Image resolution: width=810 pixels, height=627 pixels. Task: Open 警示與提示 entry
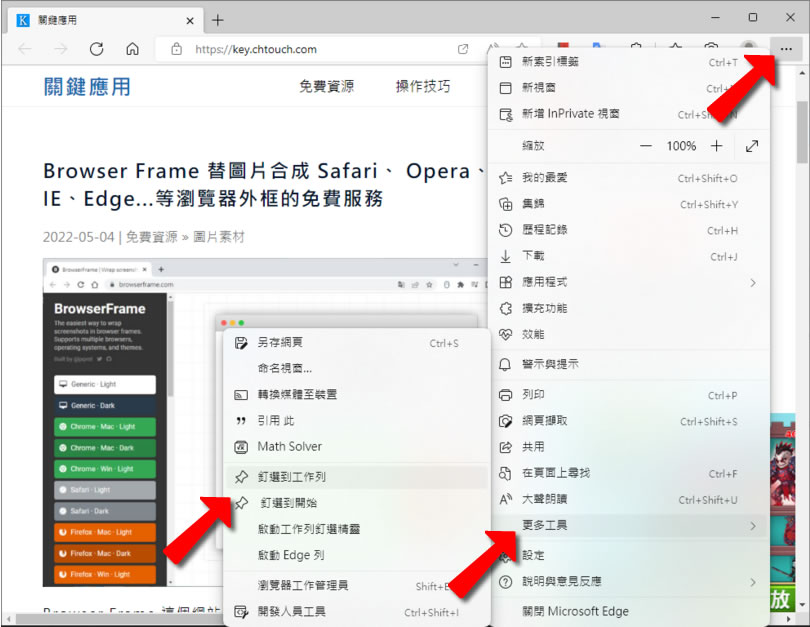pyautogui.click(x=628, y=364)
